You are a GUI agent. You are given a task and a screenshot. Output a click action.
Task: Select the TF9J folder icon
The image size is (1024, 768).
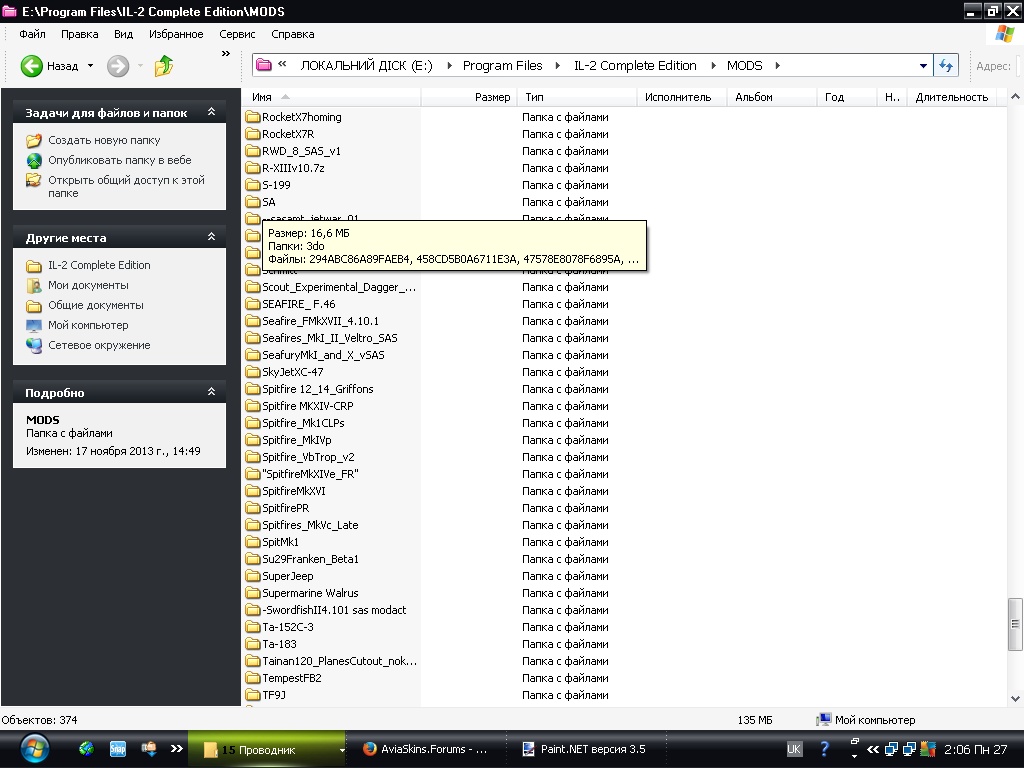[x=253, y=694]
